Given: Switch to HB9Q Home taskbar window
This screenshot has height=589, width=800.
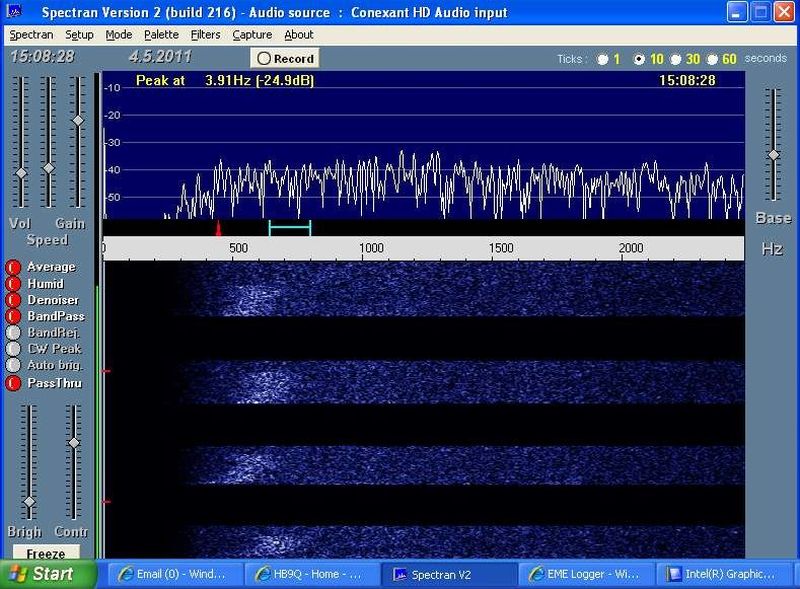Looking at the screenshot, I should coord(312,574).
